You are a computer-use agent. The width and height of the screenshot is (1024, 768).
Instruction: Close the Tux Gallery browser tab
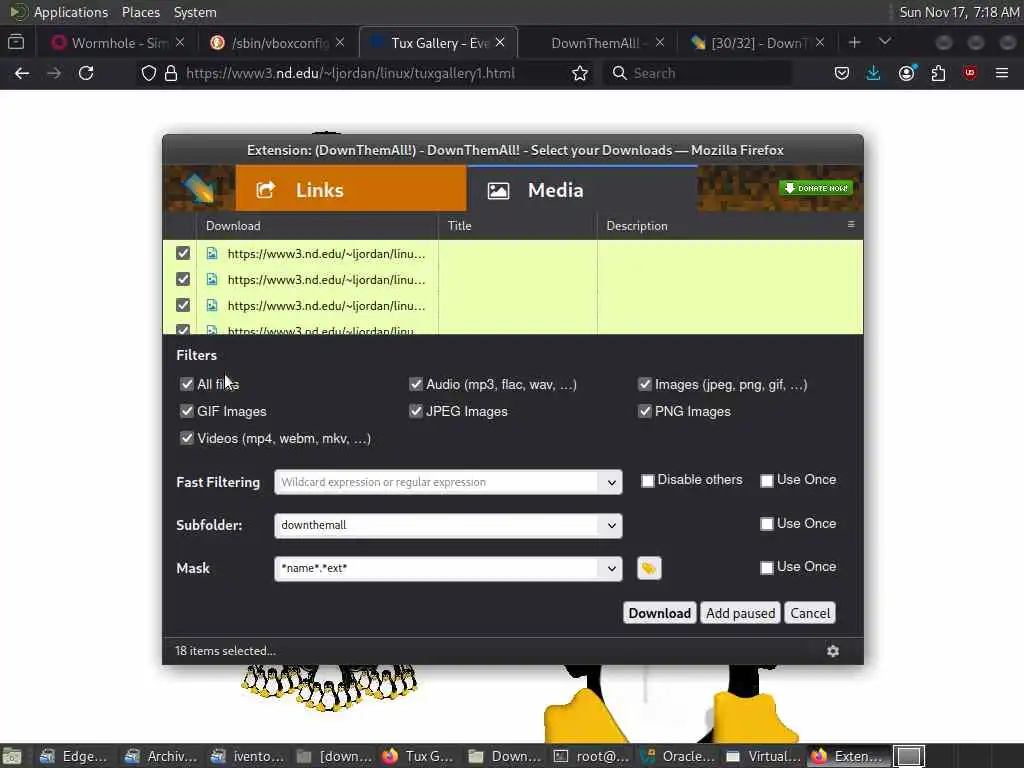[500, 42]
